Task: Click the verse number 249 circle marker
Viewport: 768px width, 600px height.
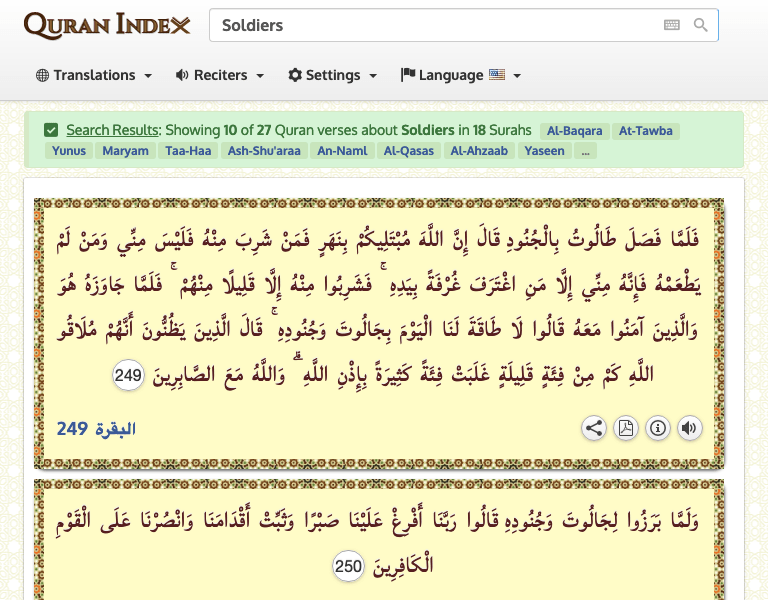Action: pyautogui.click(x=129, y=376)
